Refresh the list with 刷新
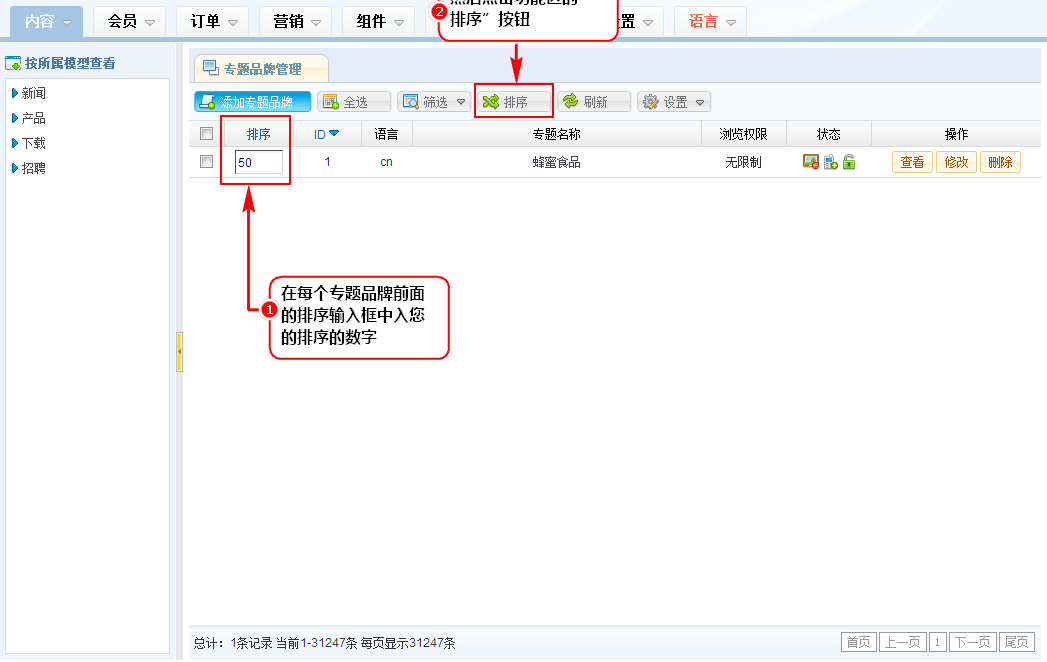This screenshot has height=662, width=1047. [593, 102]
